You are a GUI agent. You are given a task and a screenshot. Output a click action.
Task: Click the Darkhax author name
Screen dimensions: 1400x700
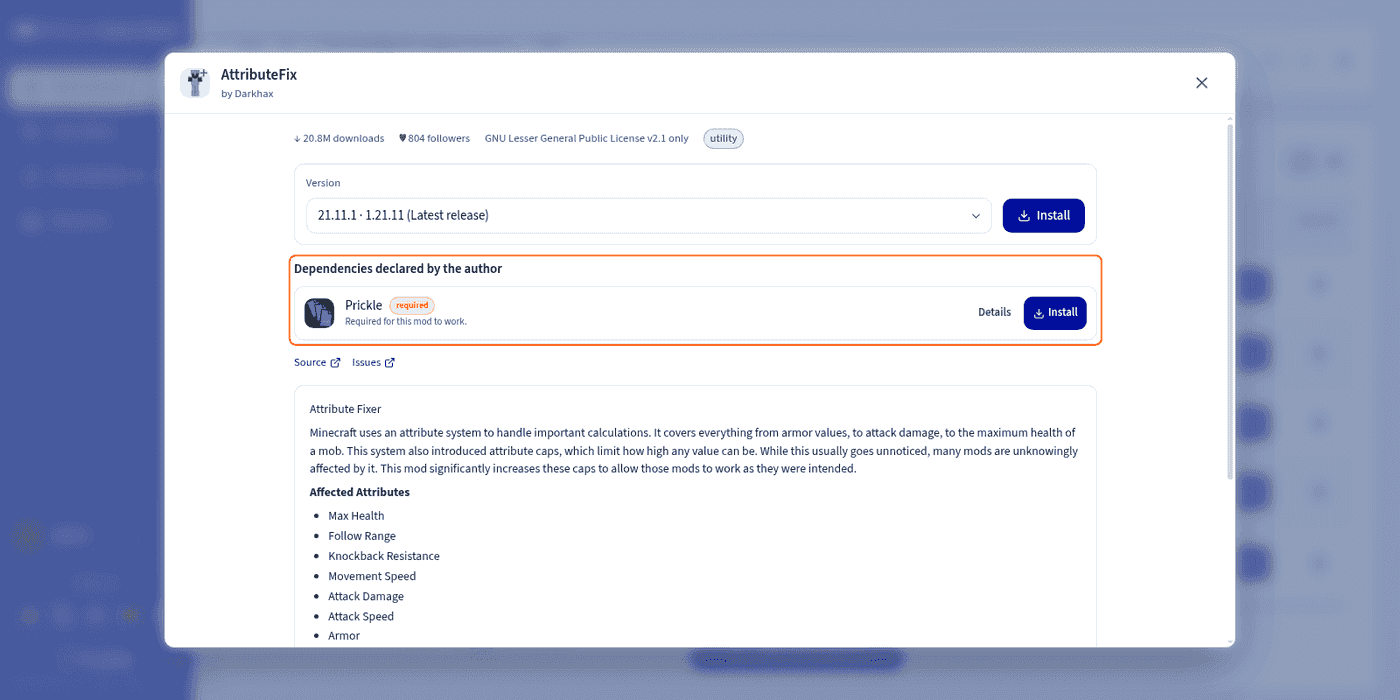click(x=254, y=94)
